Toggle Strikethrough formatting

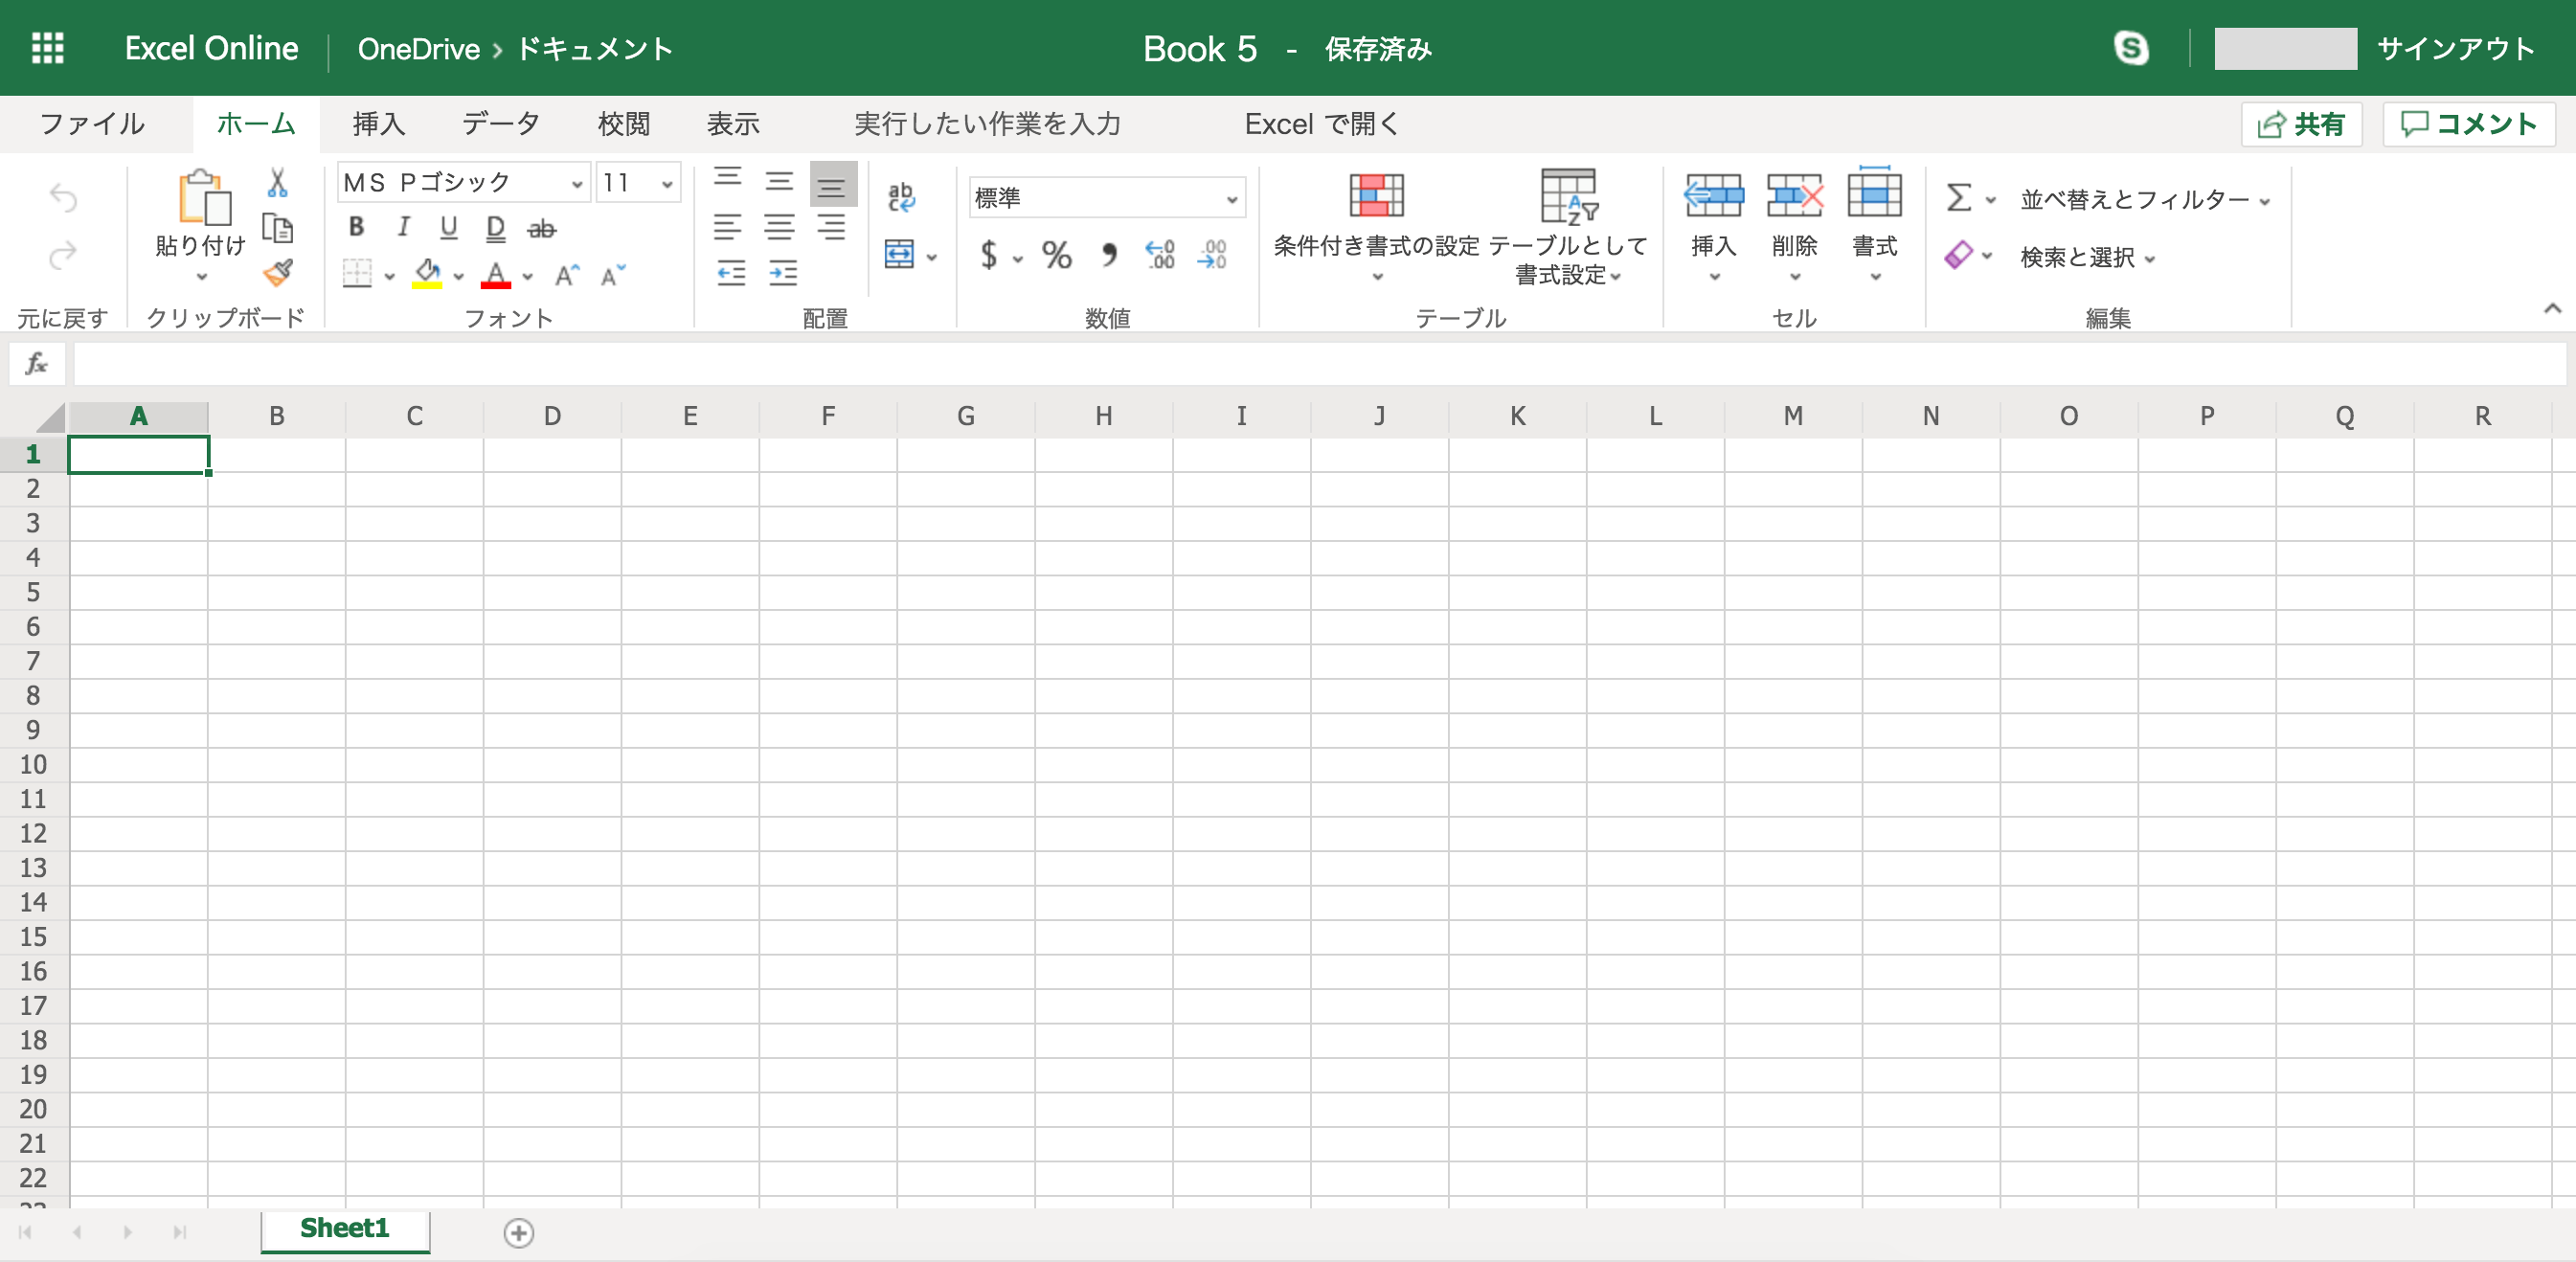(541, 229)
